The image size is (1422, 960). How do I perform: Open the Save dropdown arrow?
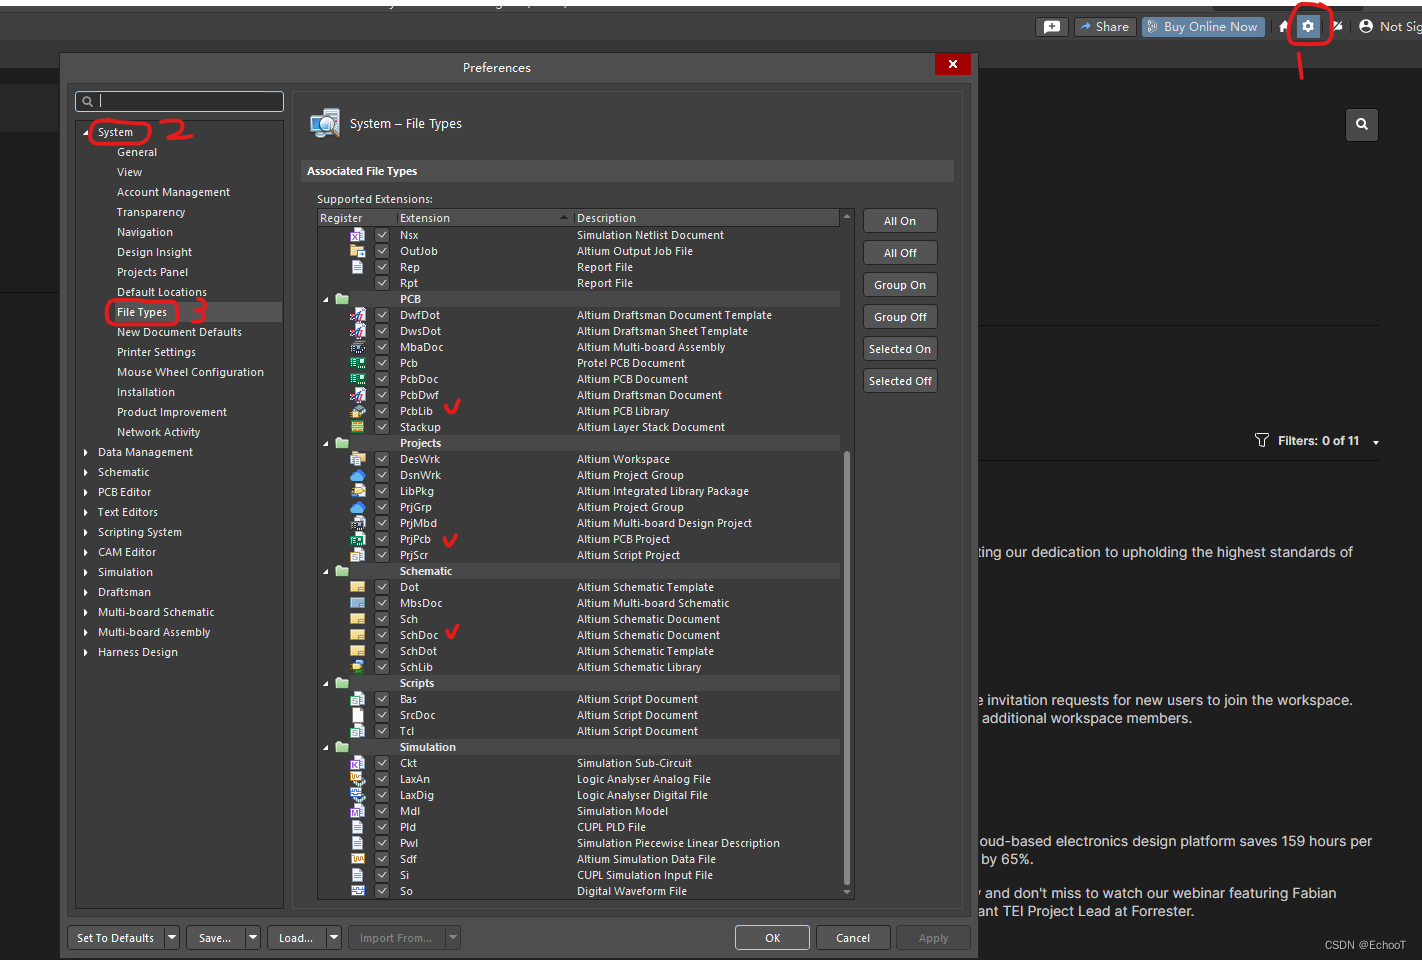[253, 938]
